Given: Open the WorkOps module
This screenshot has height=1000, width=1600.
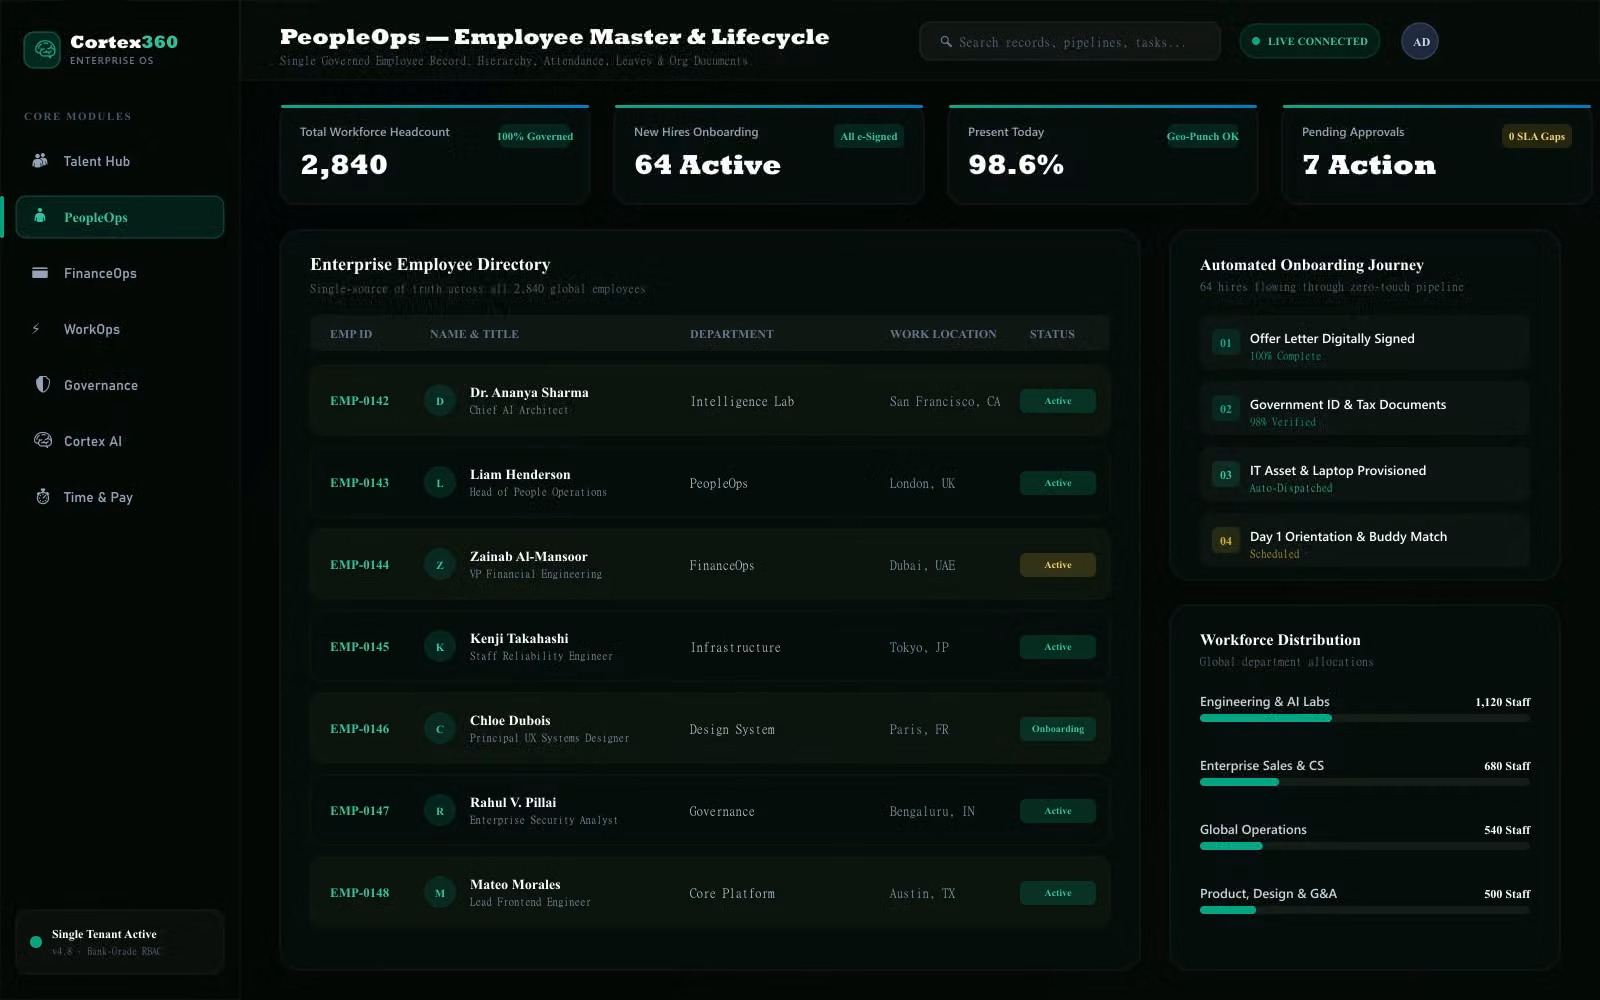Looking at the screenshot, I should (120, 329).
